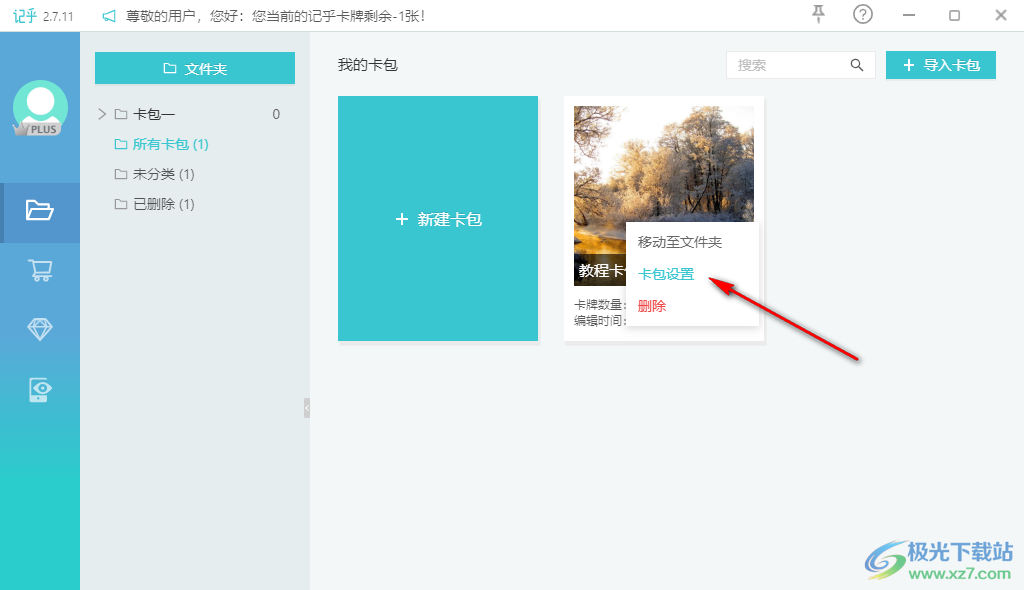The width and height of the screenshot is (1024, 590).
Task: Choose 卡包设置 from context menu
Action: pos(666,274)
